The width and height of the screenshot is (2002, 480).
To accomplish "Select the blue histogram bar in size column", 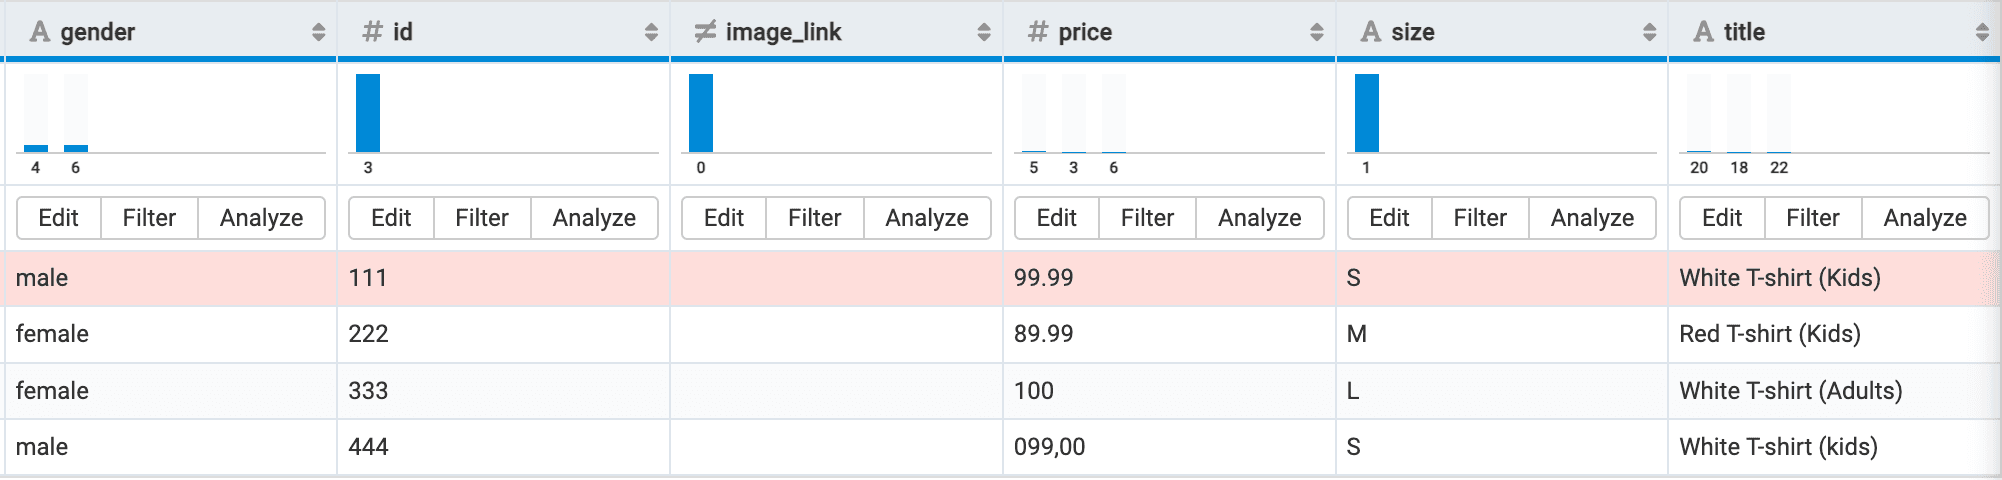I will click(1366, 112).
